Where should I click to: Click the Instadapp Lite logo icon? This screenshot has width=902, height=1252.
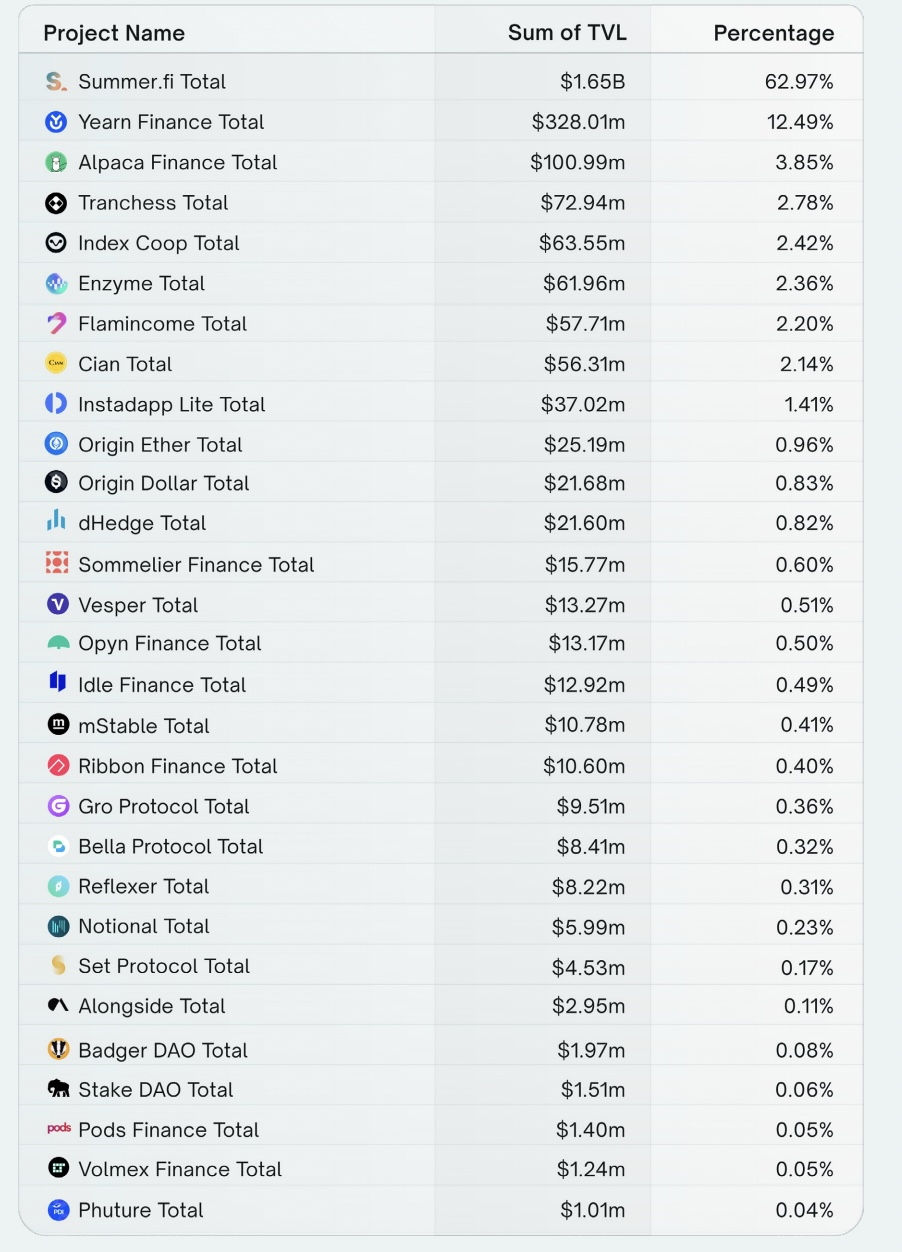(57, 404)
